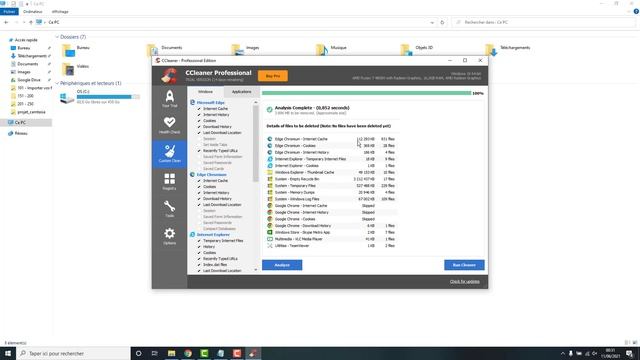Screen dimensions: 640x360
Task: Open the Ordinateur ribbon tab
Action: pos(33,12)
